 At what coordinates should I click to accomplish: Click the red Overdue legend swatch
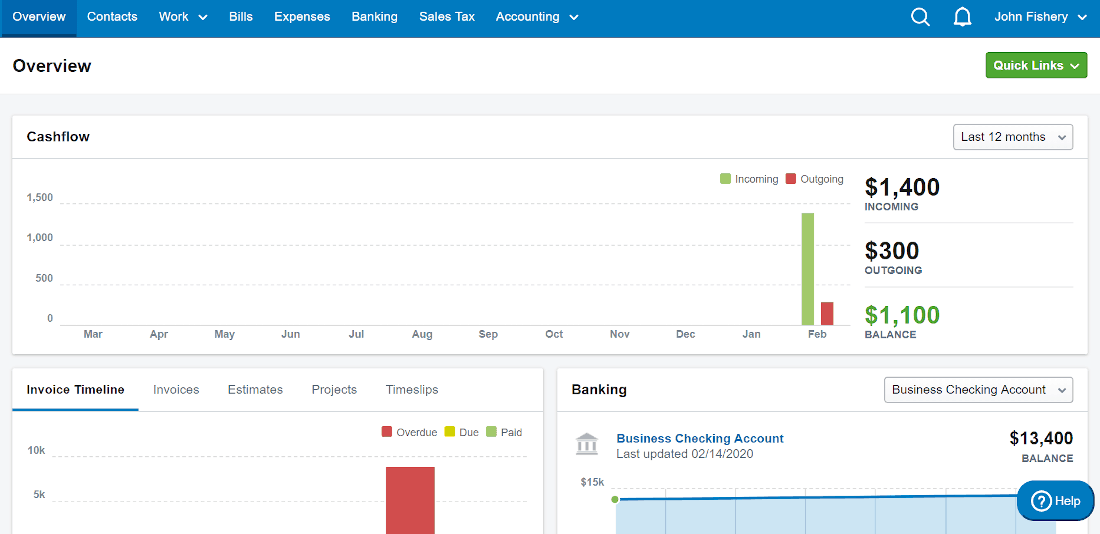tap(387, 432)
